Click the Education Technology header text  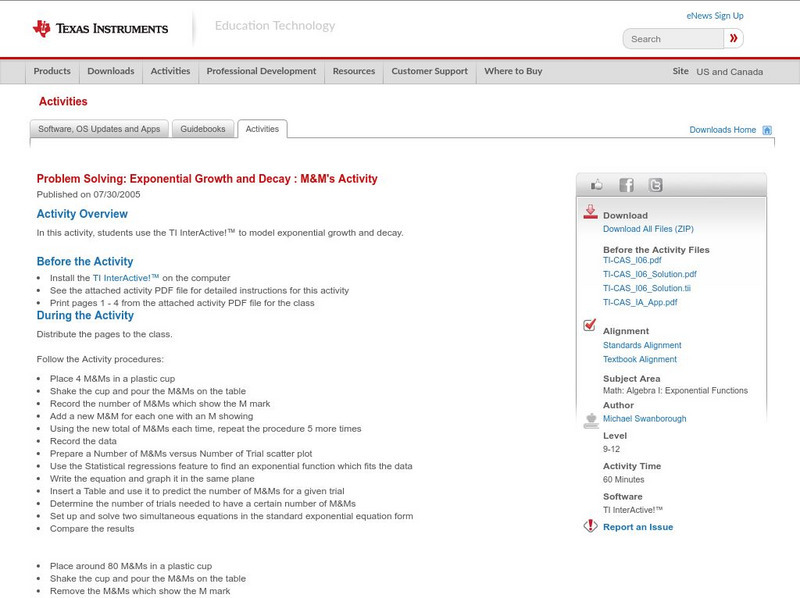275,26
